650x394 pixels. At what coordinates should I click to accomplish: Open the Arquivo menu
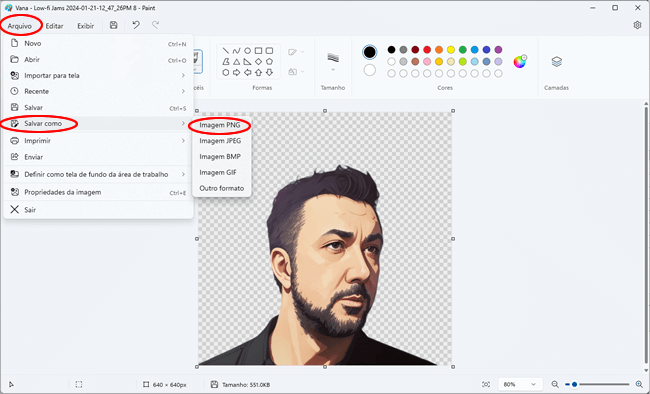pyautogui.click(x=19, y=26)
